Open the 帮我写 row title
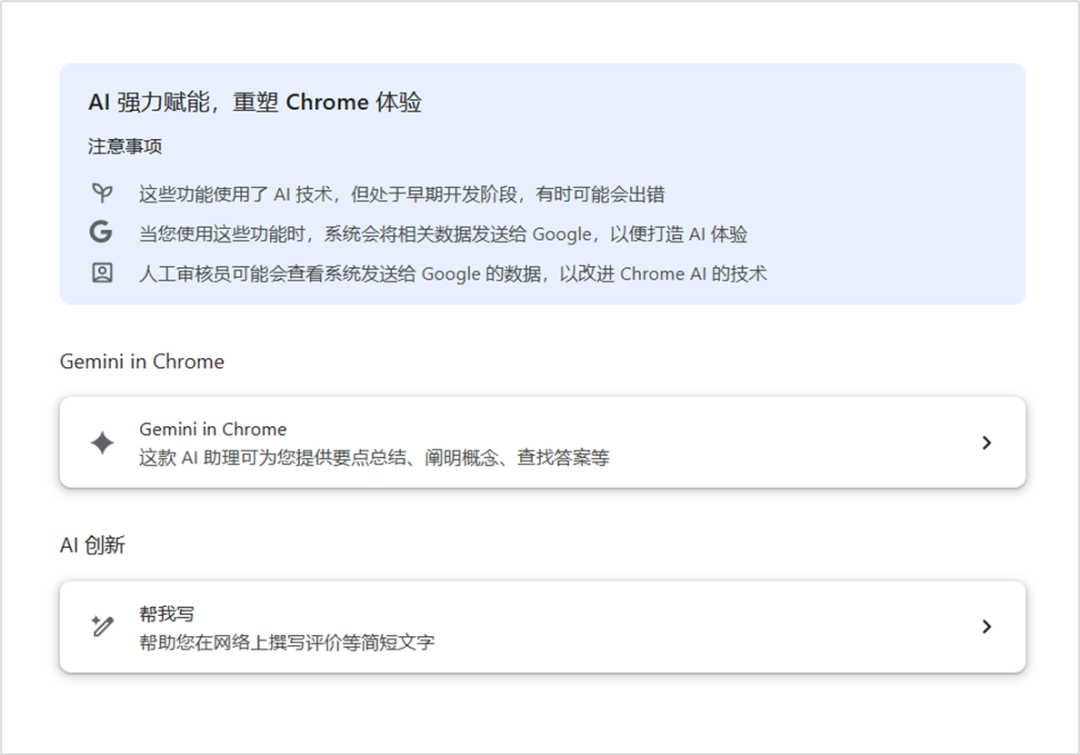Screen dimensions: 1080x755 click(x=167, y=613)
